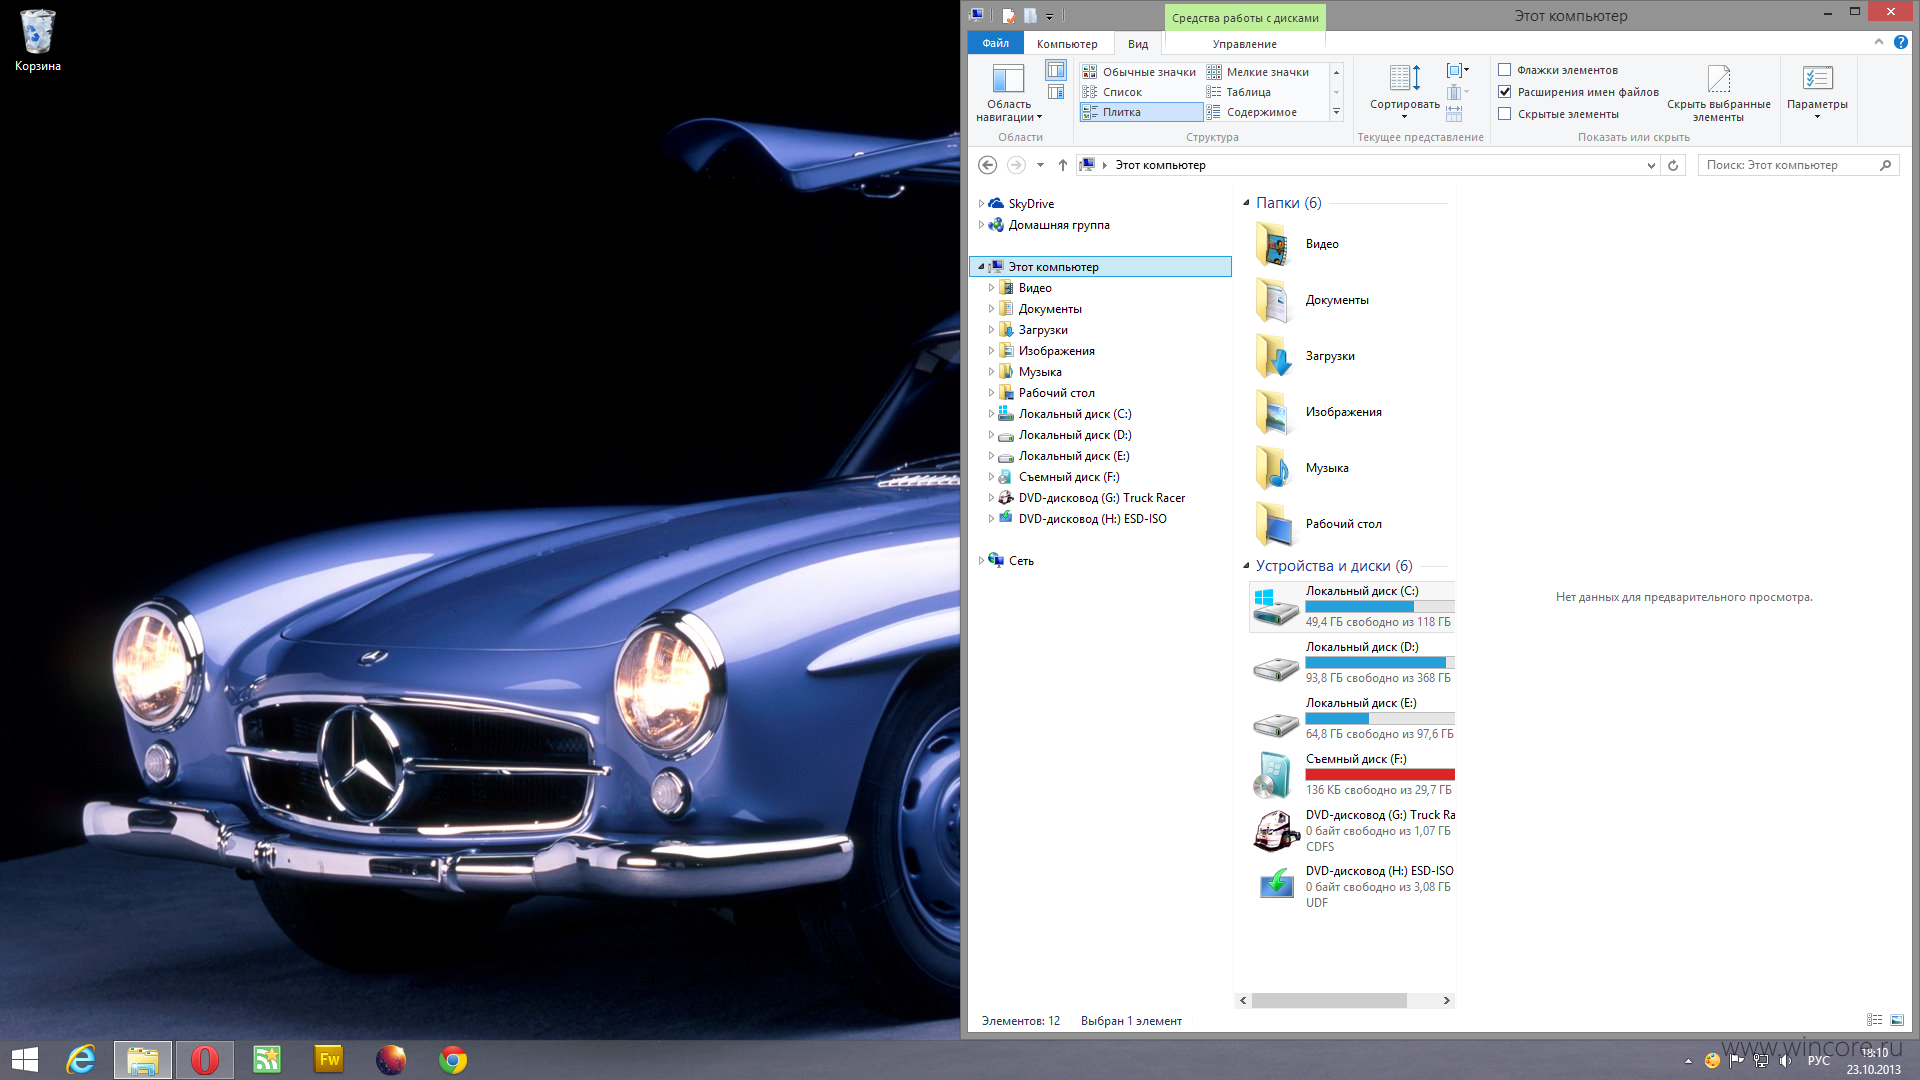Open the Windows Start button
Screen dimensions: 1920x1080
point(24,1059)
